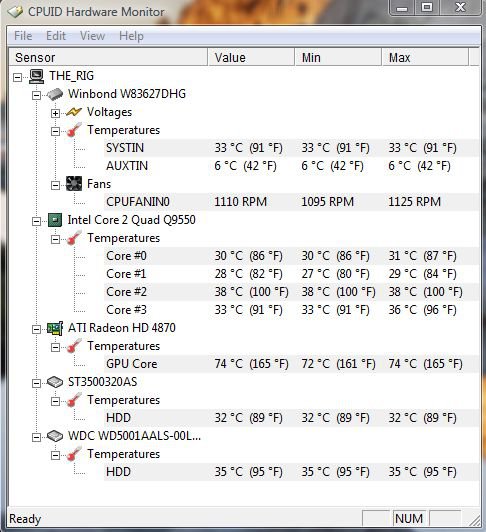
Task: Collapse Temperatures under Winbond W83627DHG
Action: coord(55,131)
